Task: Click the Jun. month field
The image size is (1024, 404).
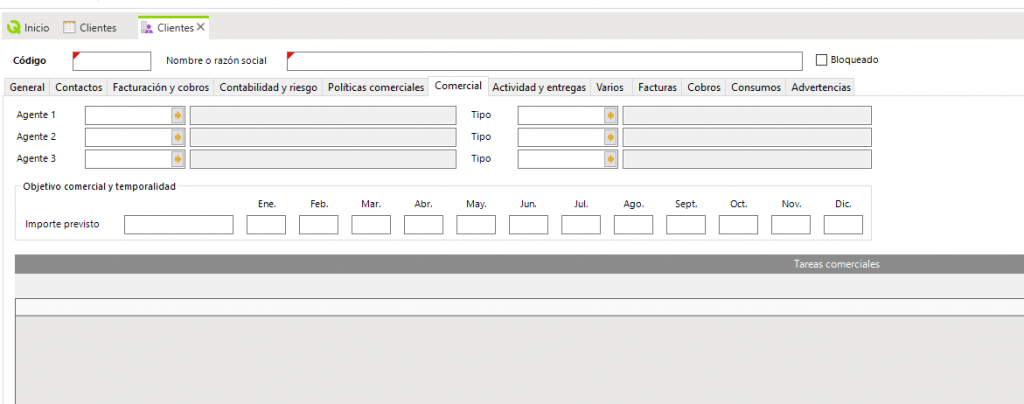Action: 528,225
